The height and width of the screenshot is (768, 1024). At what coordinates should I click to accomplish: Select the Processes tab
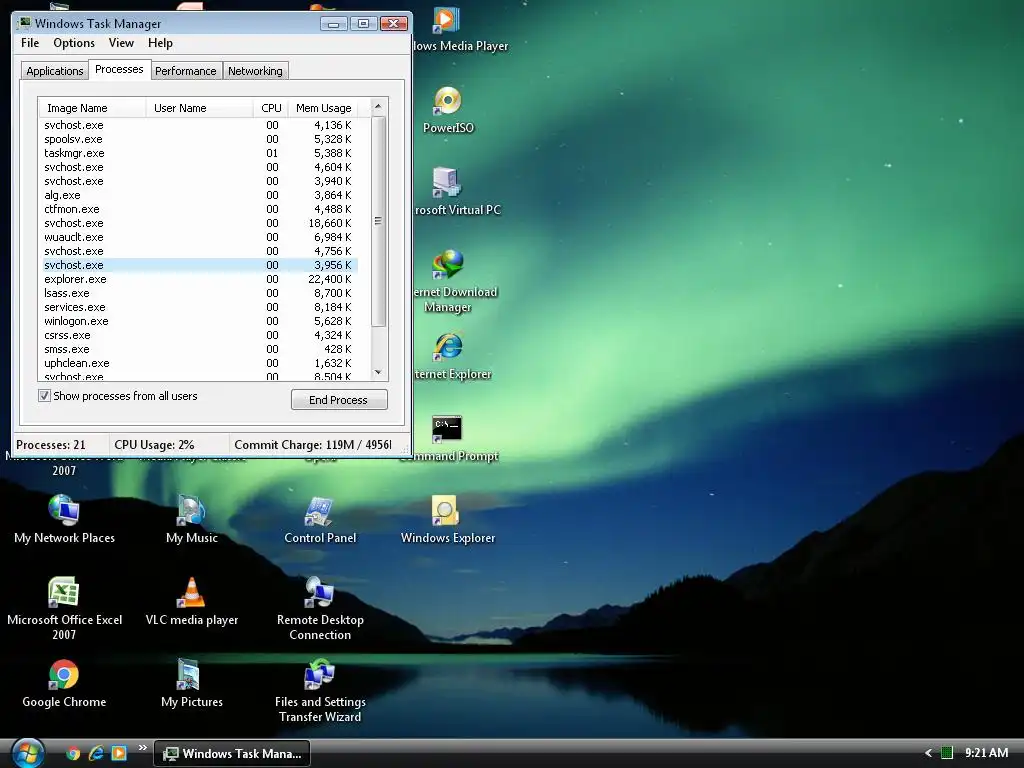click(119, 69)
